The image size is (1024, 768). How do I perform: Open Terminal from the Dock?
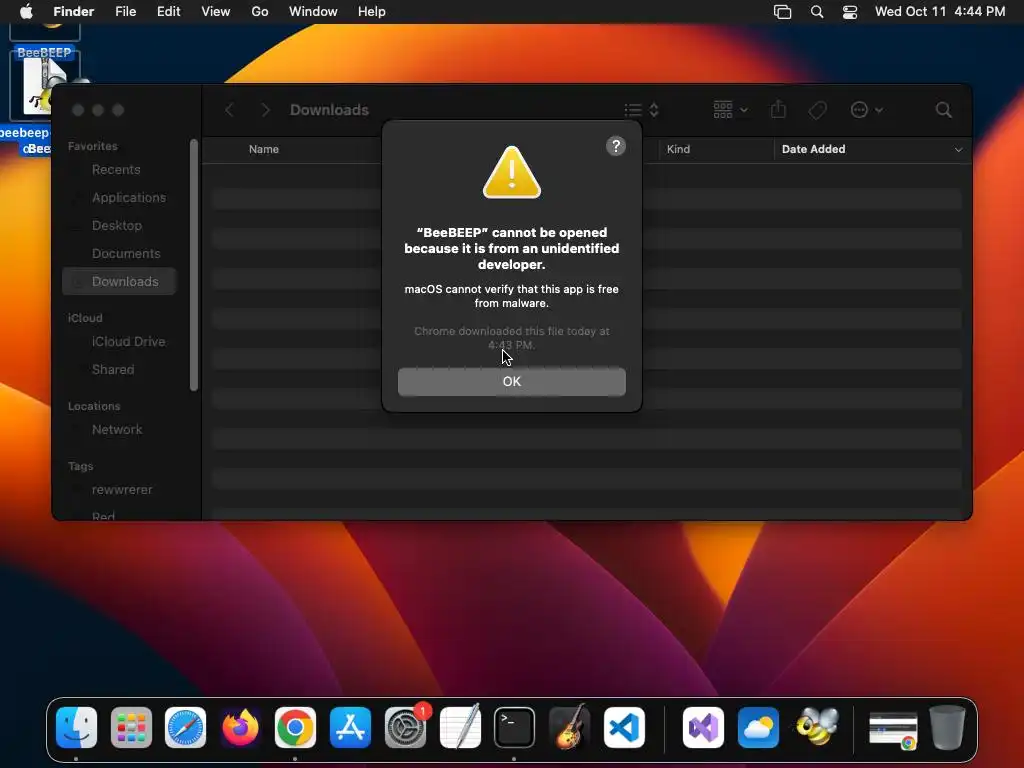[x=514, y=727]
